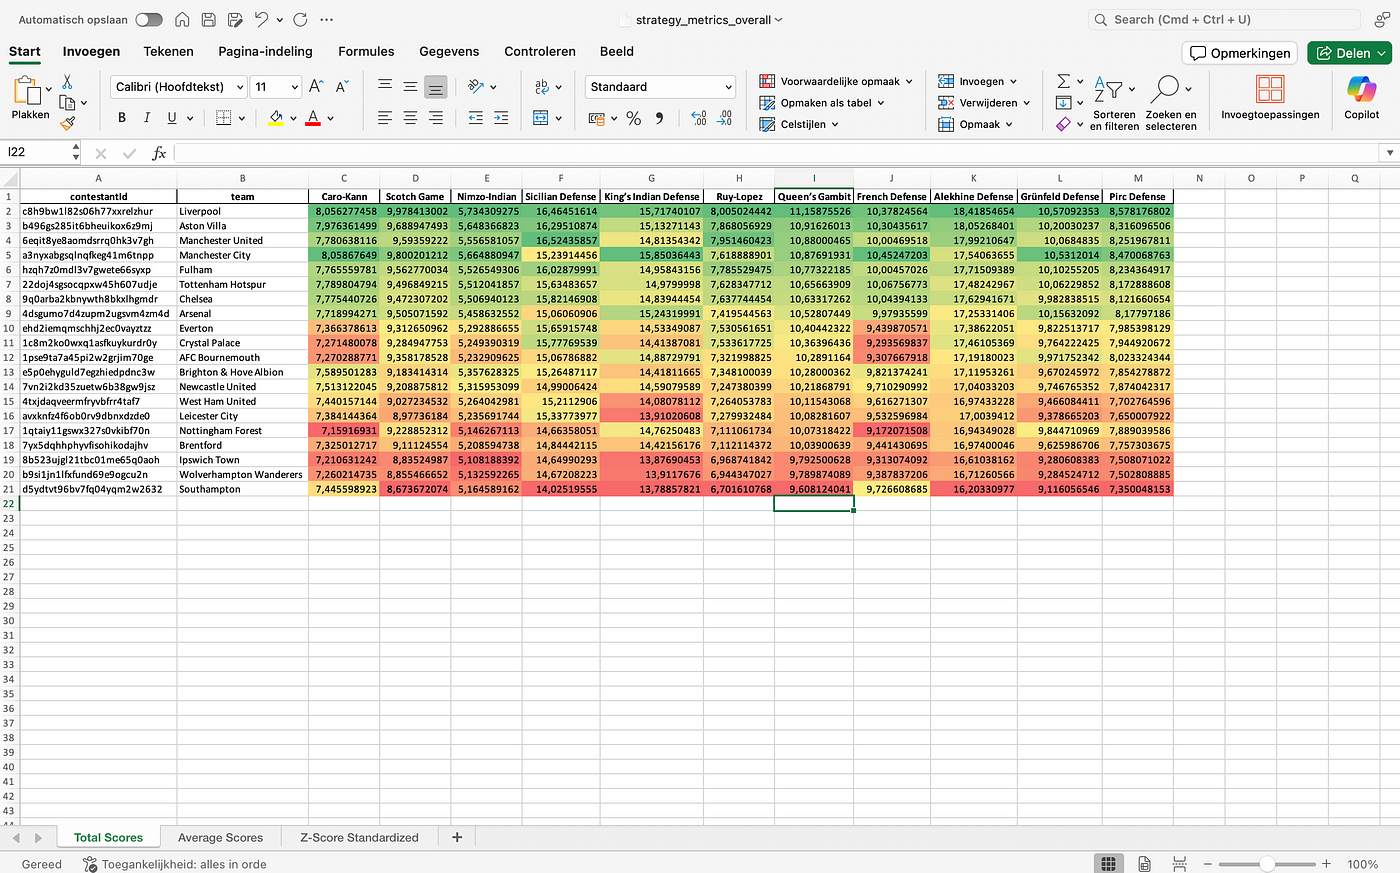Viewport: 1400px width, 873px height.
Task: Click the Save floppy disk icon
Action: click(x=209, y=19)
